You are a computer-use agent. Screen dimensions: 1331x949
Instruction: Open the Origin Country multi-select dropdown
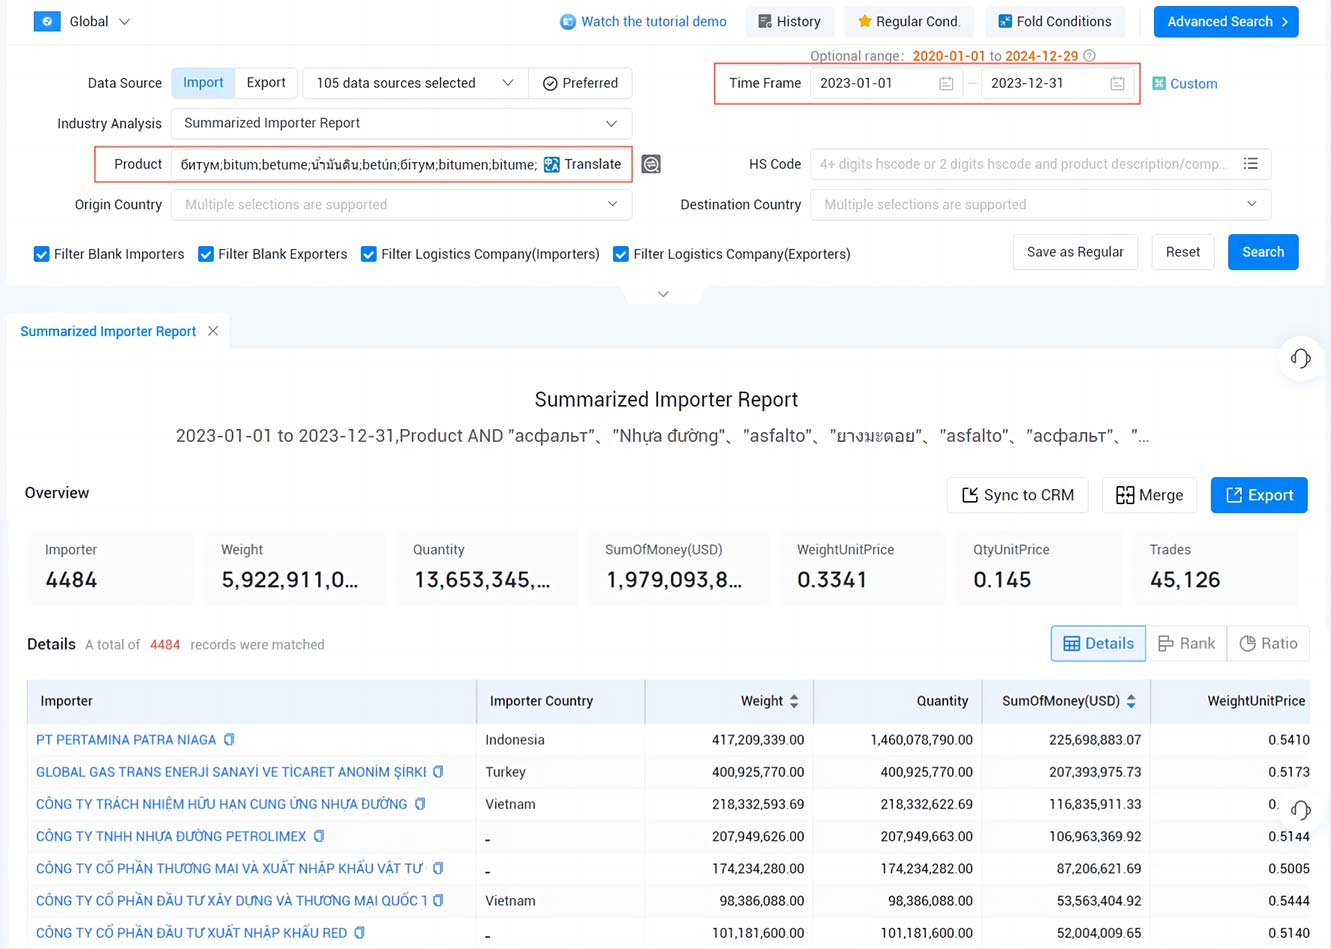401,204
